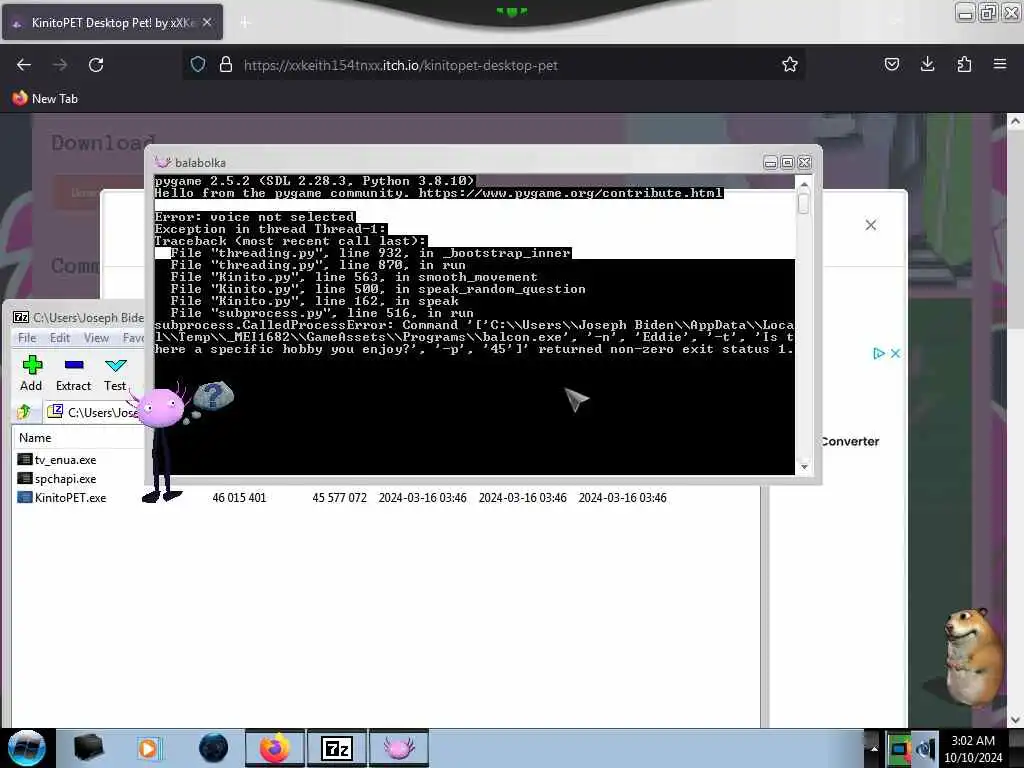1024x768 pixels.
Task: Click Add in 7-Zip toolbar
Action: [x=31, y=374]
